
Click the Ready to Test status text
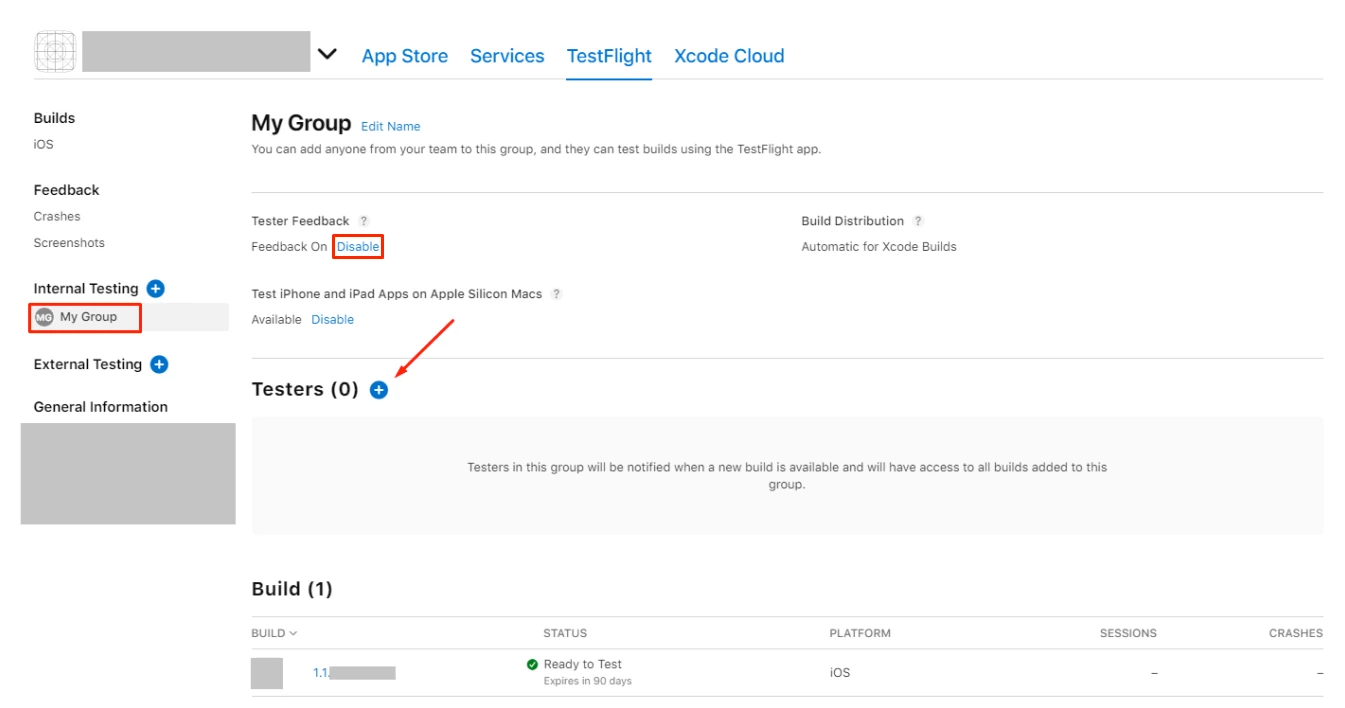coord(582,664)
